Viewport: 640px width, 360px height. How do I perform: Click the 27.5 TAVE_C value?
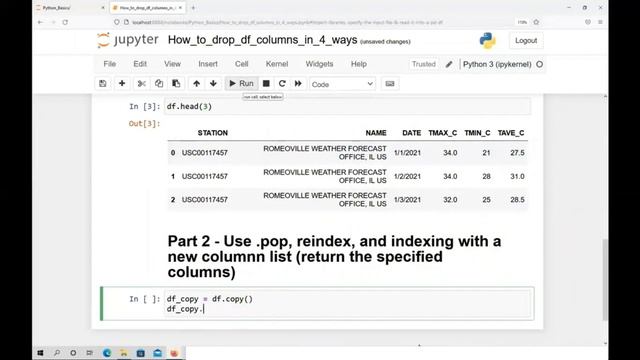(x=517, y=153)
